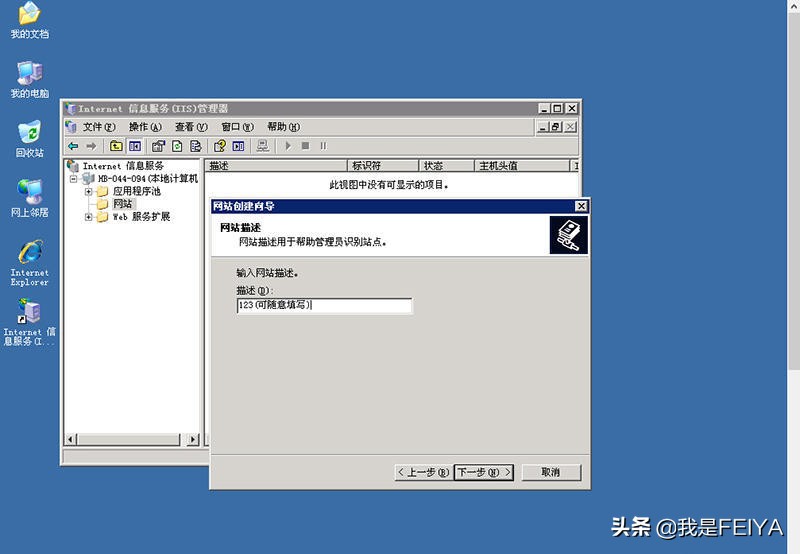Click the 主机头值 column header
The height and width of the screenshot is (554, 800).
[522, 166]
